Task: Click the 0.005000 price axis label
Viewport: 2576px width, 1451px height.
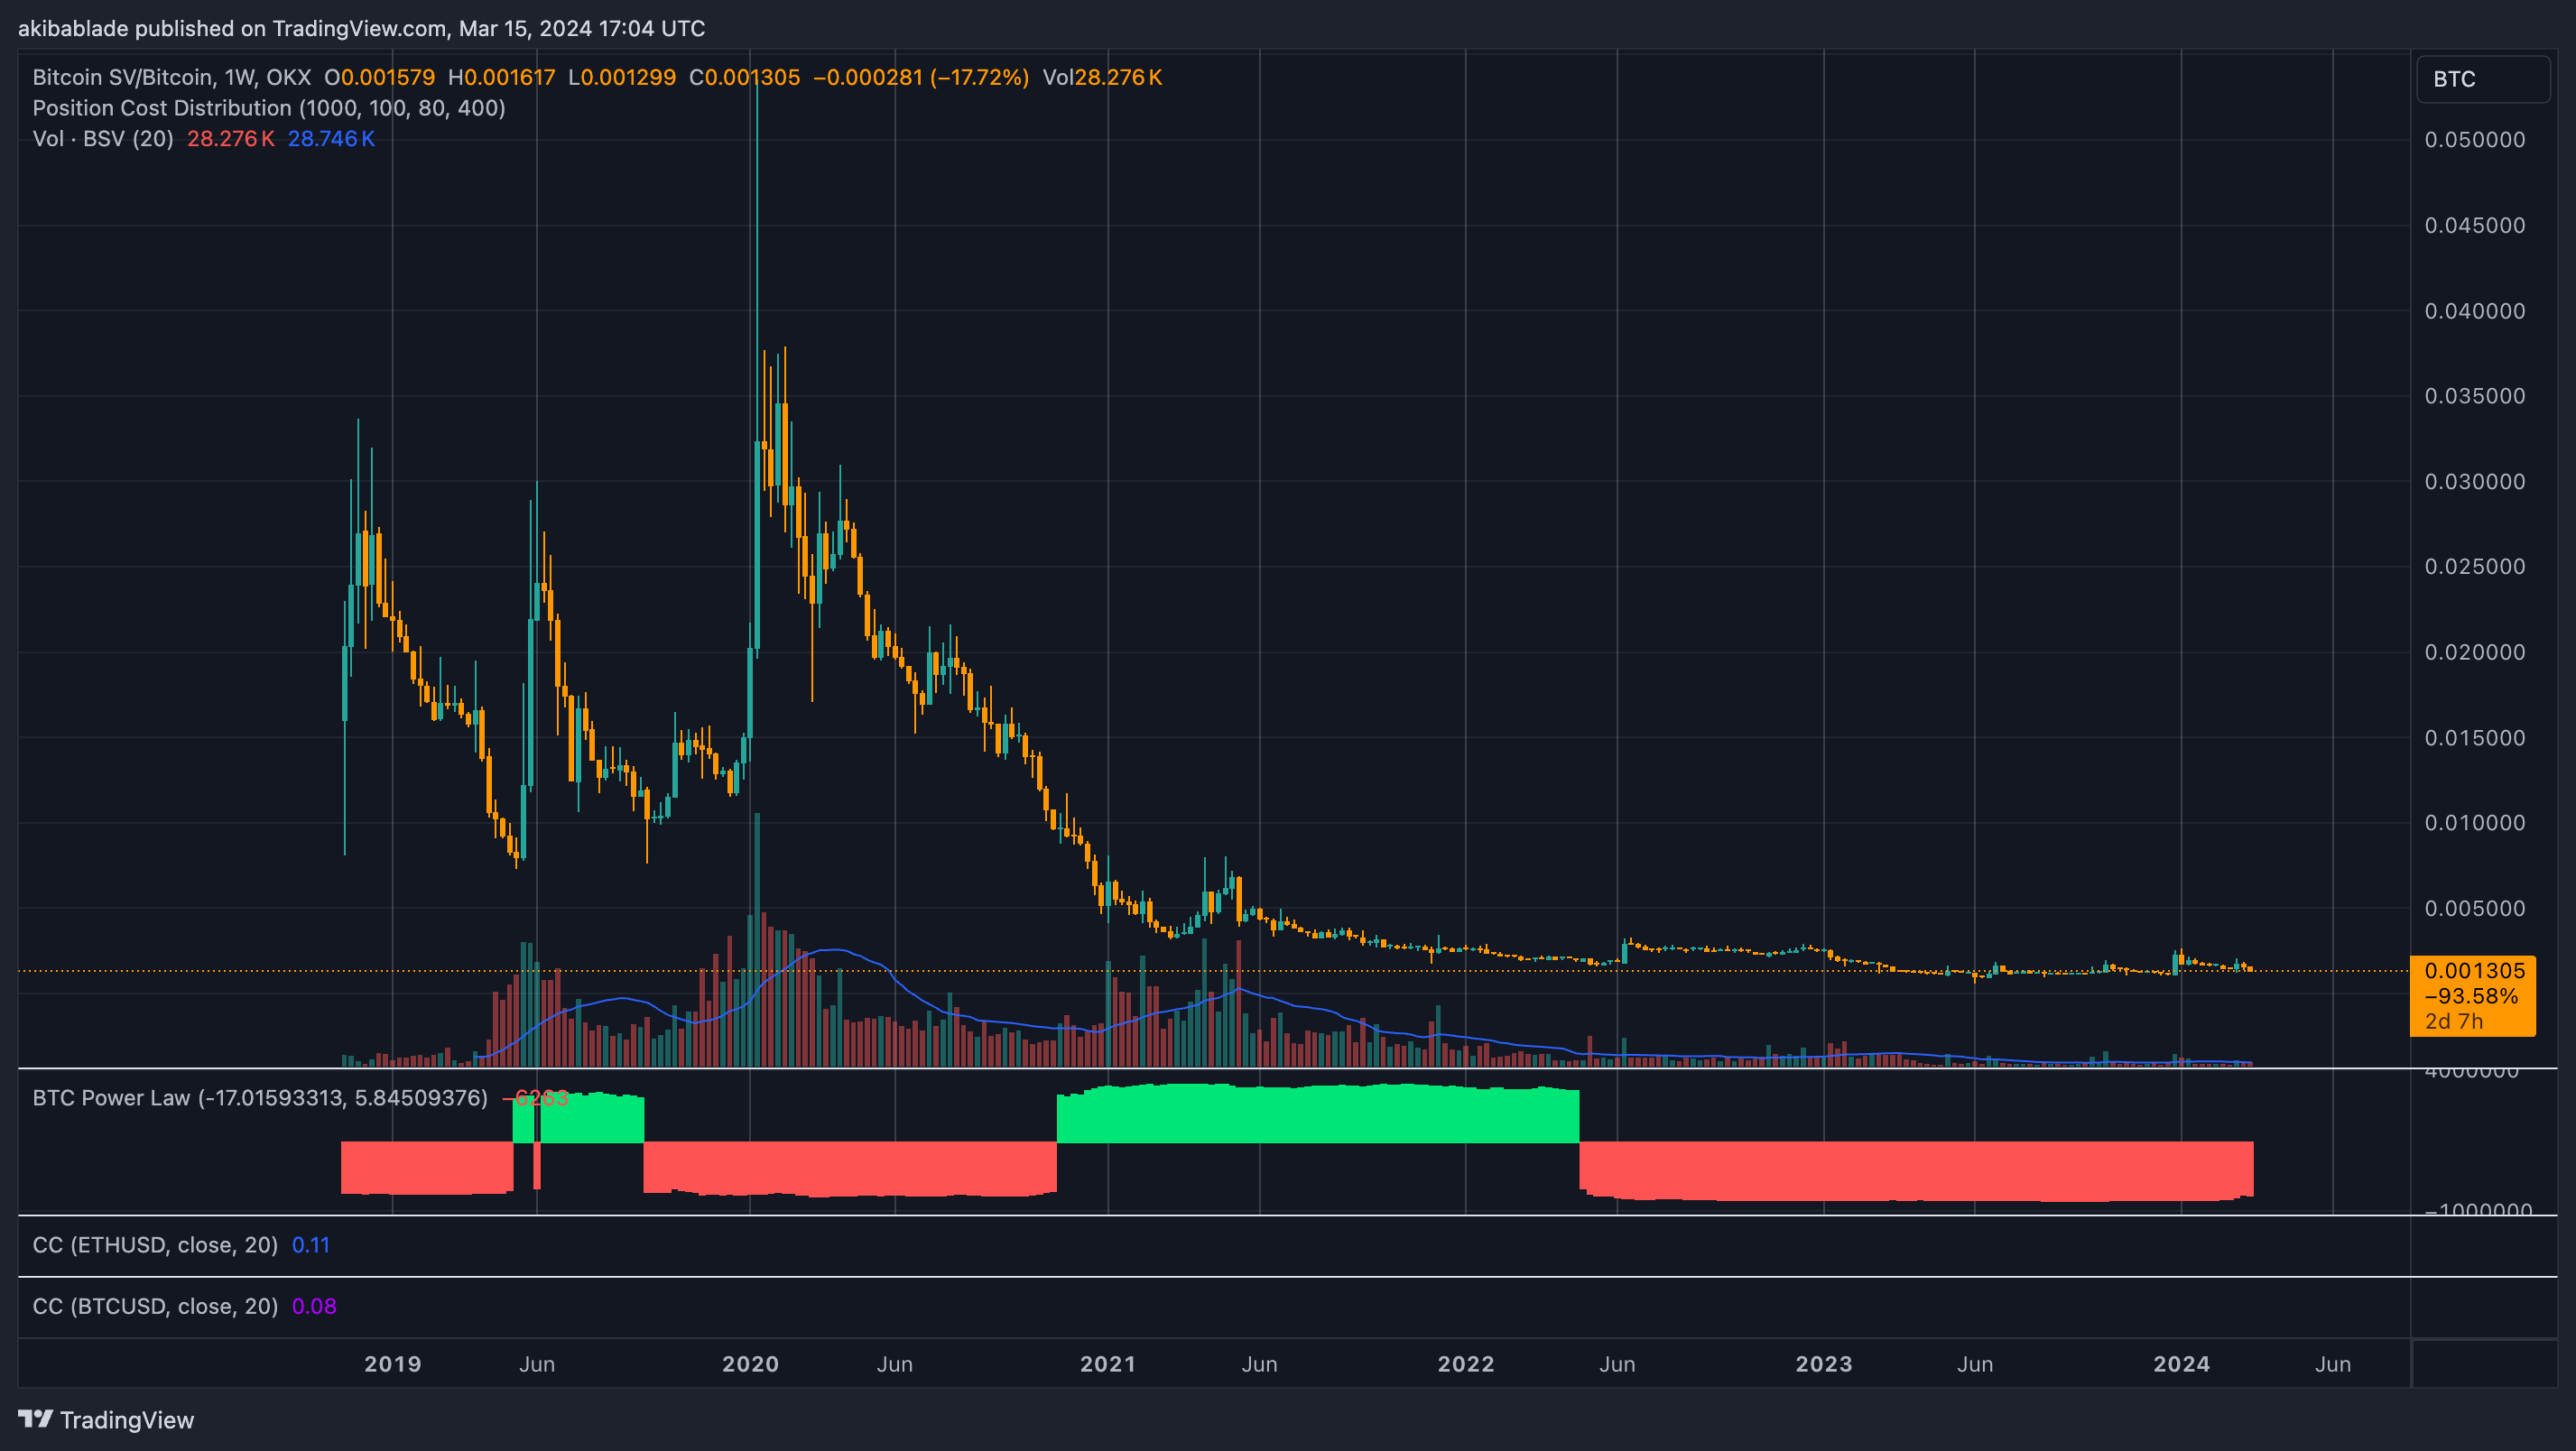Action: click(2475, 909)
